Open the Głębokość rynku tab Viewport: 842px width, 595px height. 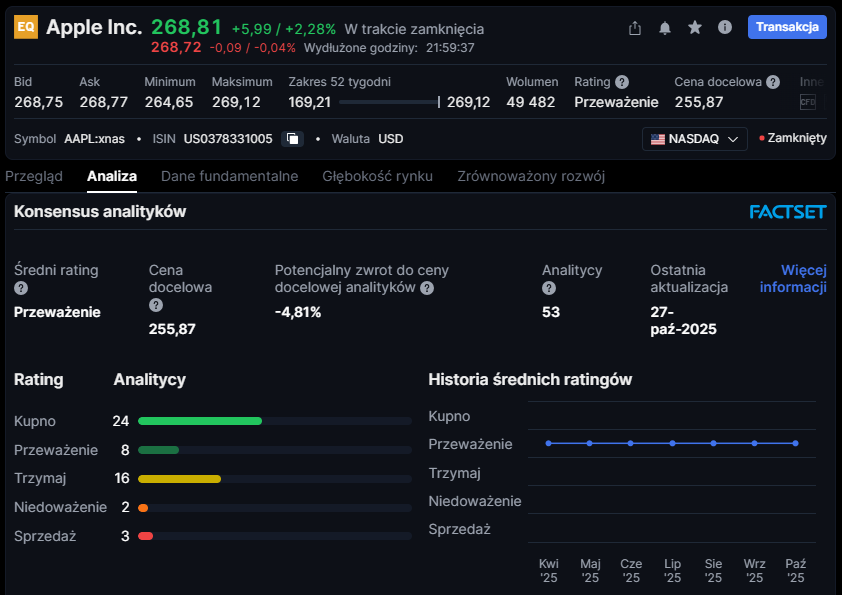[377, 176]
